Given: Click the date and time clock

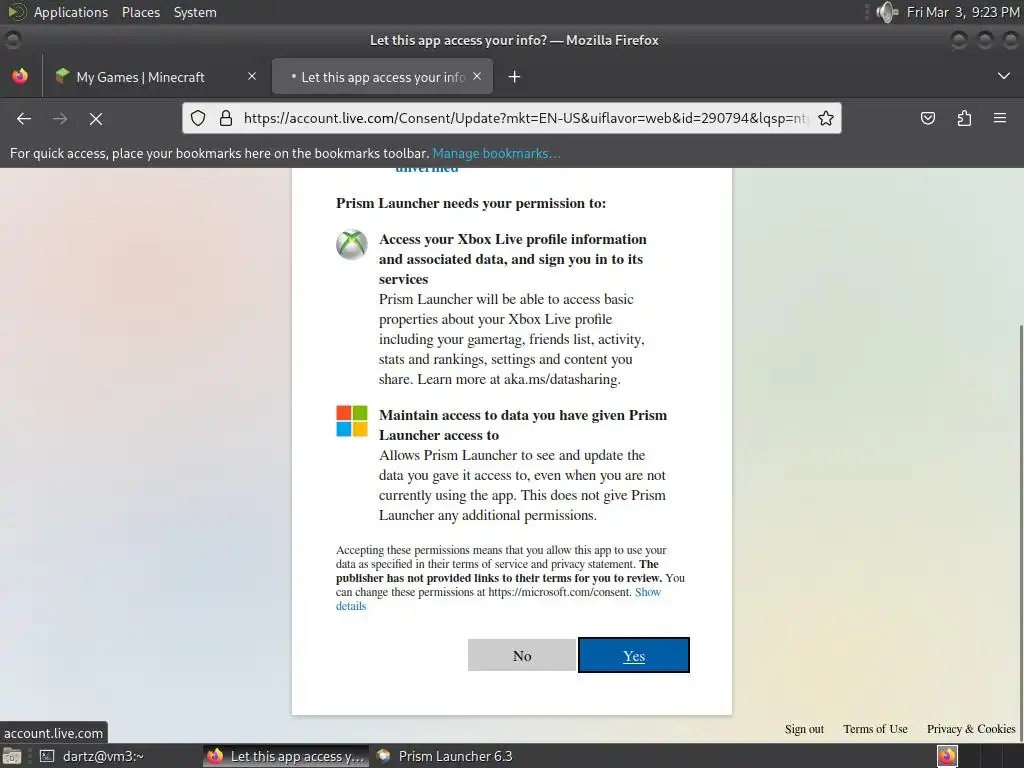Looking at the screenshot, I should (963, 12).
